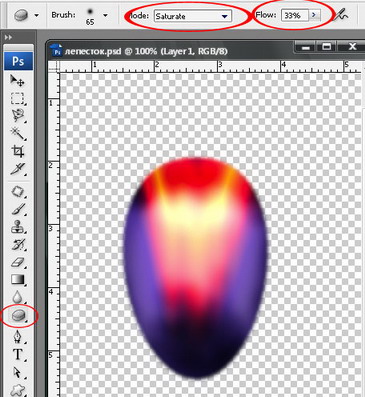The height and width of the screenshot is (397, 365).
Task: Select the History Brush tool
Action: pyautogui.click(x=17, y=245)
